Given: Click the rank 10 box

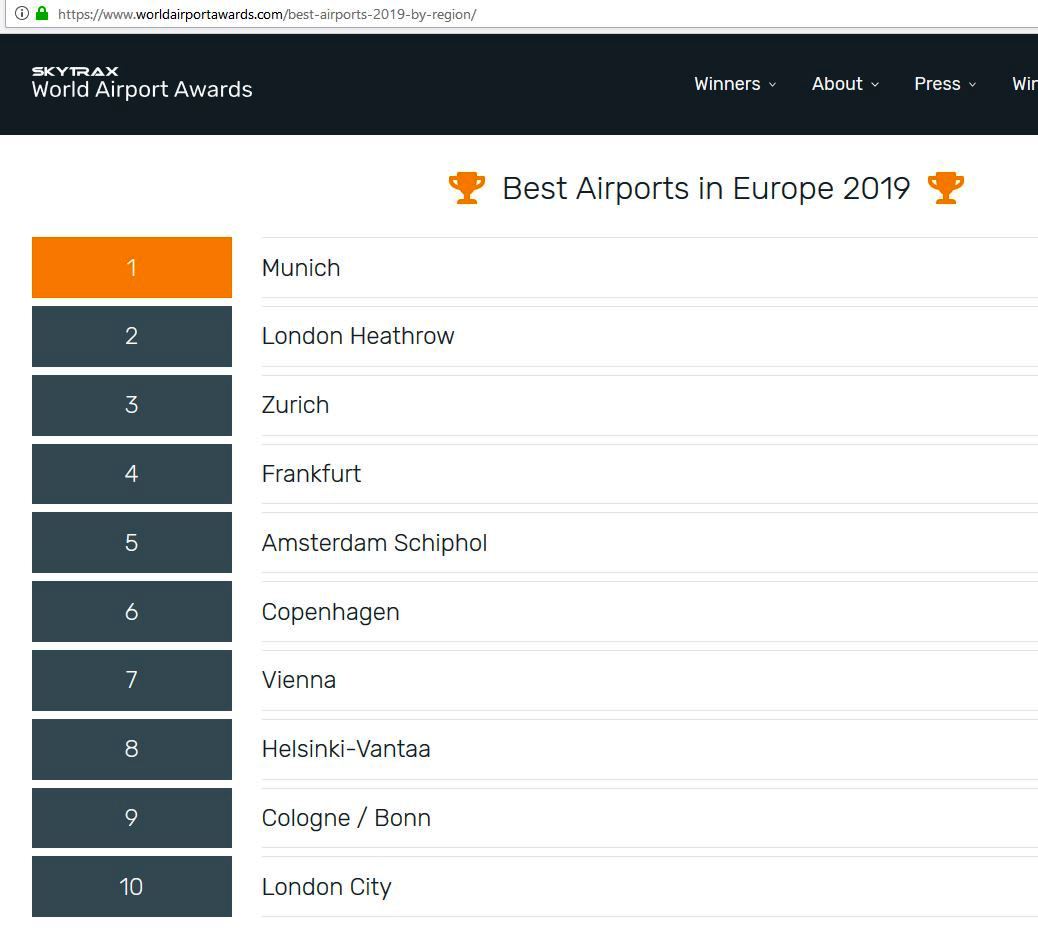Looking at the screenshot, I should point(132,887).
